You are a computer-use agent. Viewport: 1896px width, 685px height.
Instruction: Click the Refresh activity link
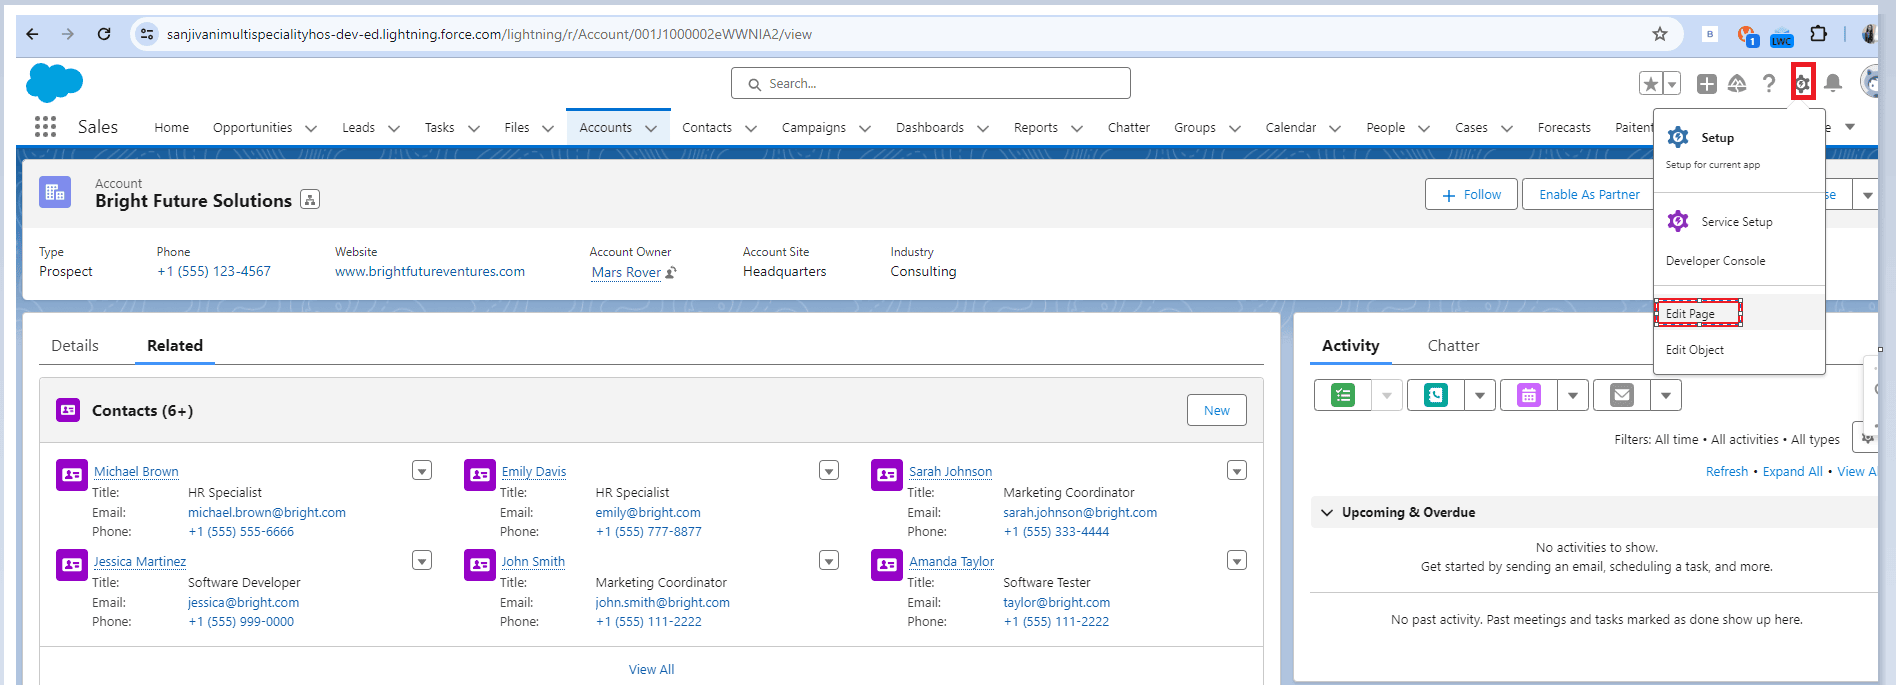pyautogui.click(x=1727, y=471)
